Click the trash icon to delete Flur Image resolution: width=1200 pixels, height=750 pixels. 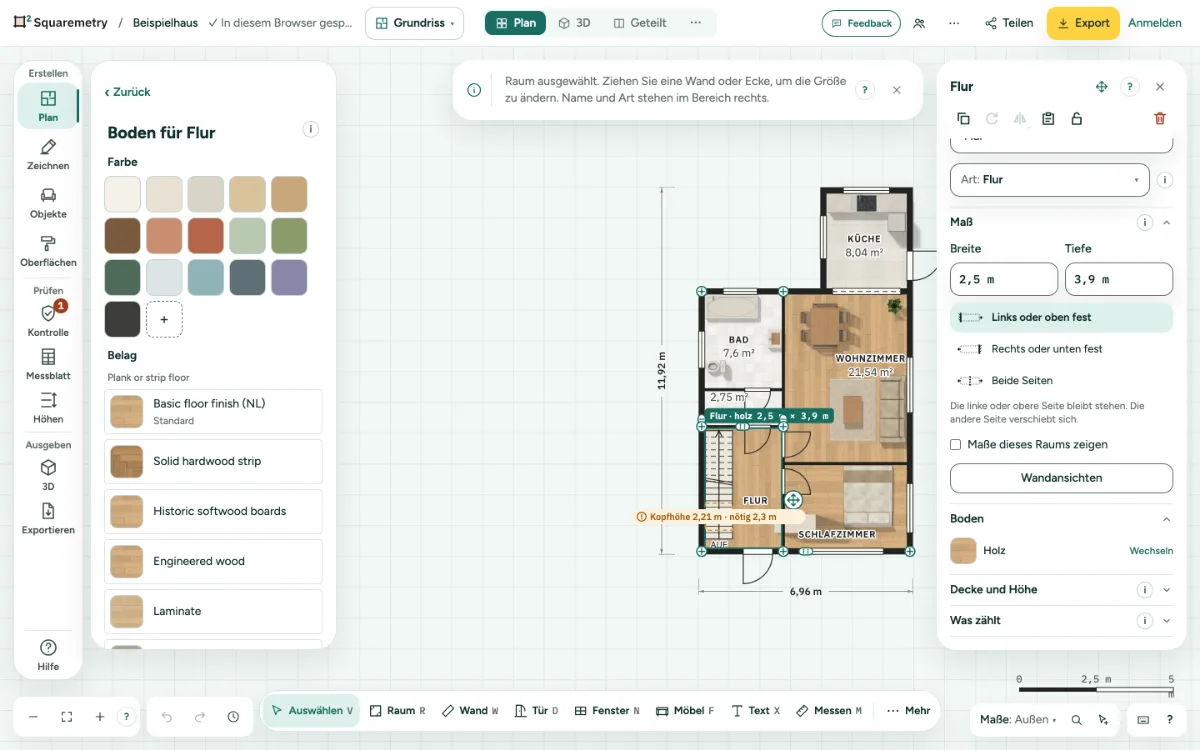pos(1160,118)
